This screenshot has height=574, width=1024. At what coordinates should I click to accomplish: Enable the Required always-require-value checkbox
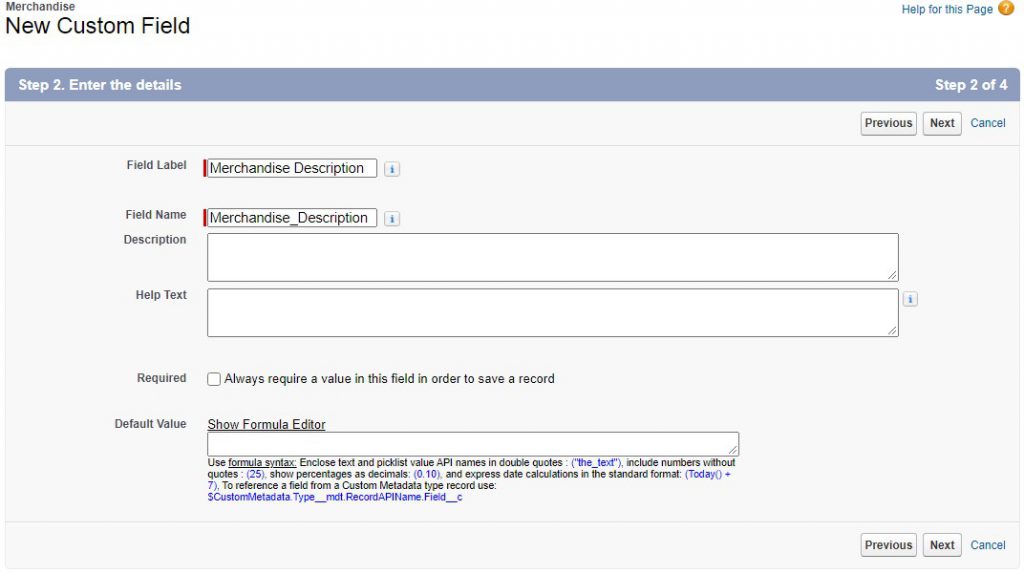[x=214, y=379]
